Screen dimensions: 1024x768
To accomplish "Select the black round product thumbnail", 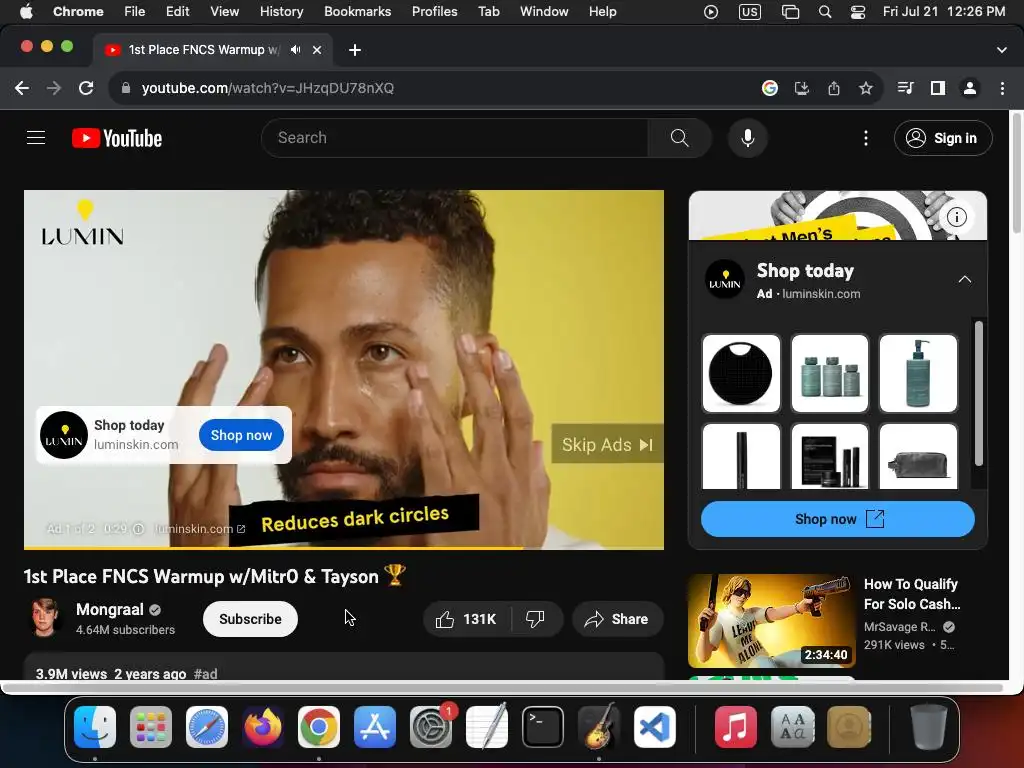I will pos(741,373).
